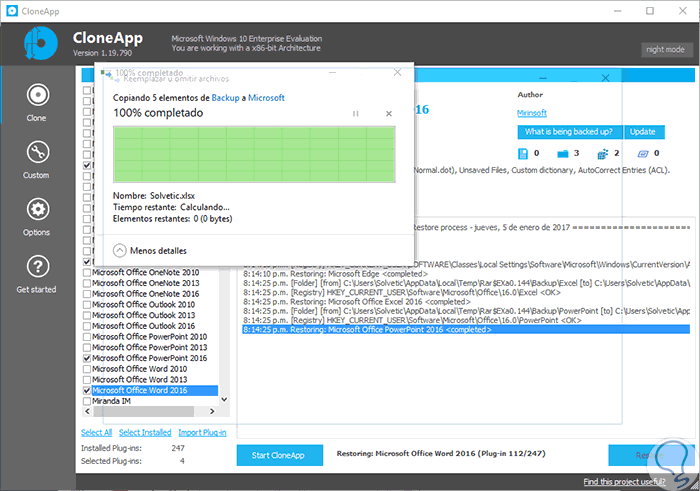
Task: Click the Selected Plug-ins 4 count
Action: [x=182, y=461]
